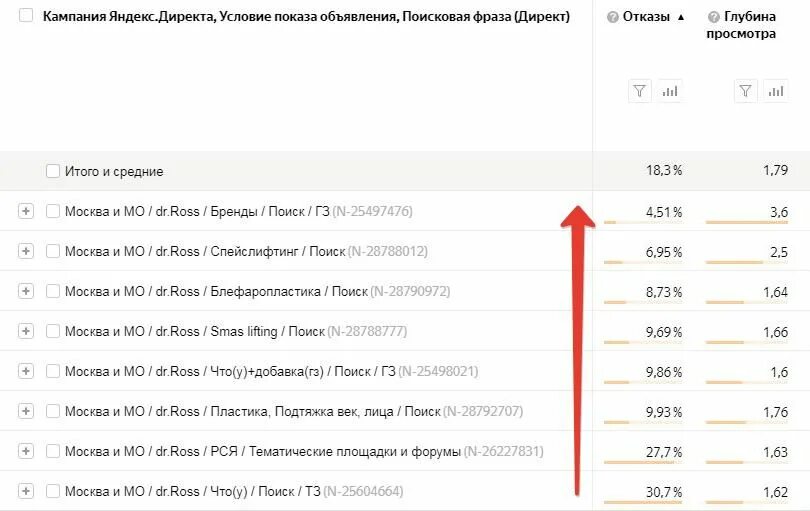Screen dimensions: 810x511
Task: Check the Блефаропластика / Поиск campaign row
Action: [x=53, y=291]
